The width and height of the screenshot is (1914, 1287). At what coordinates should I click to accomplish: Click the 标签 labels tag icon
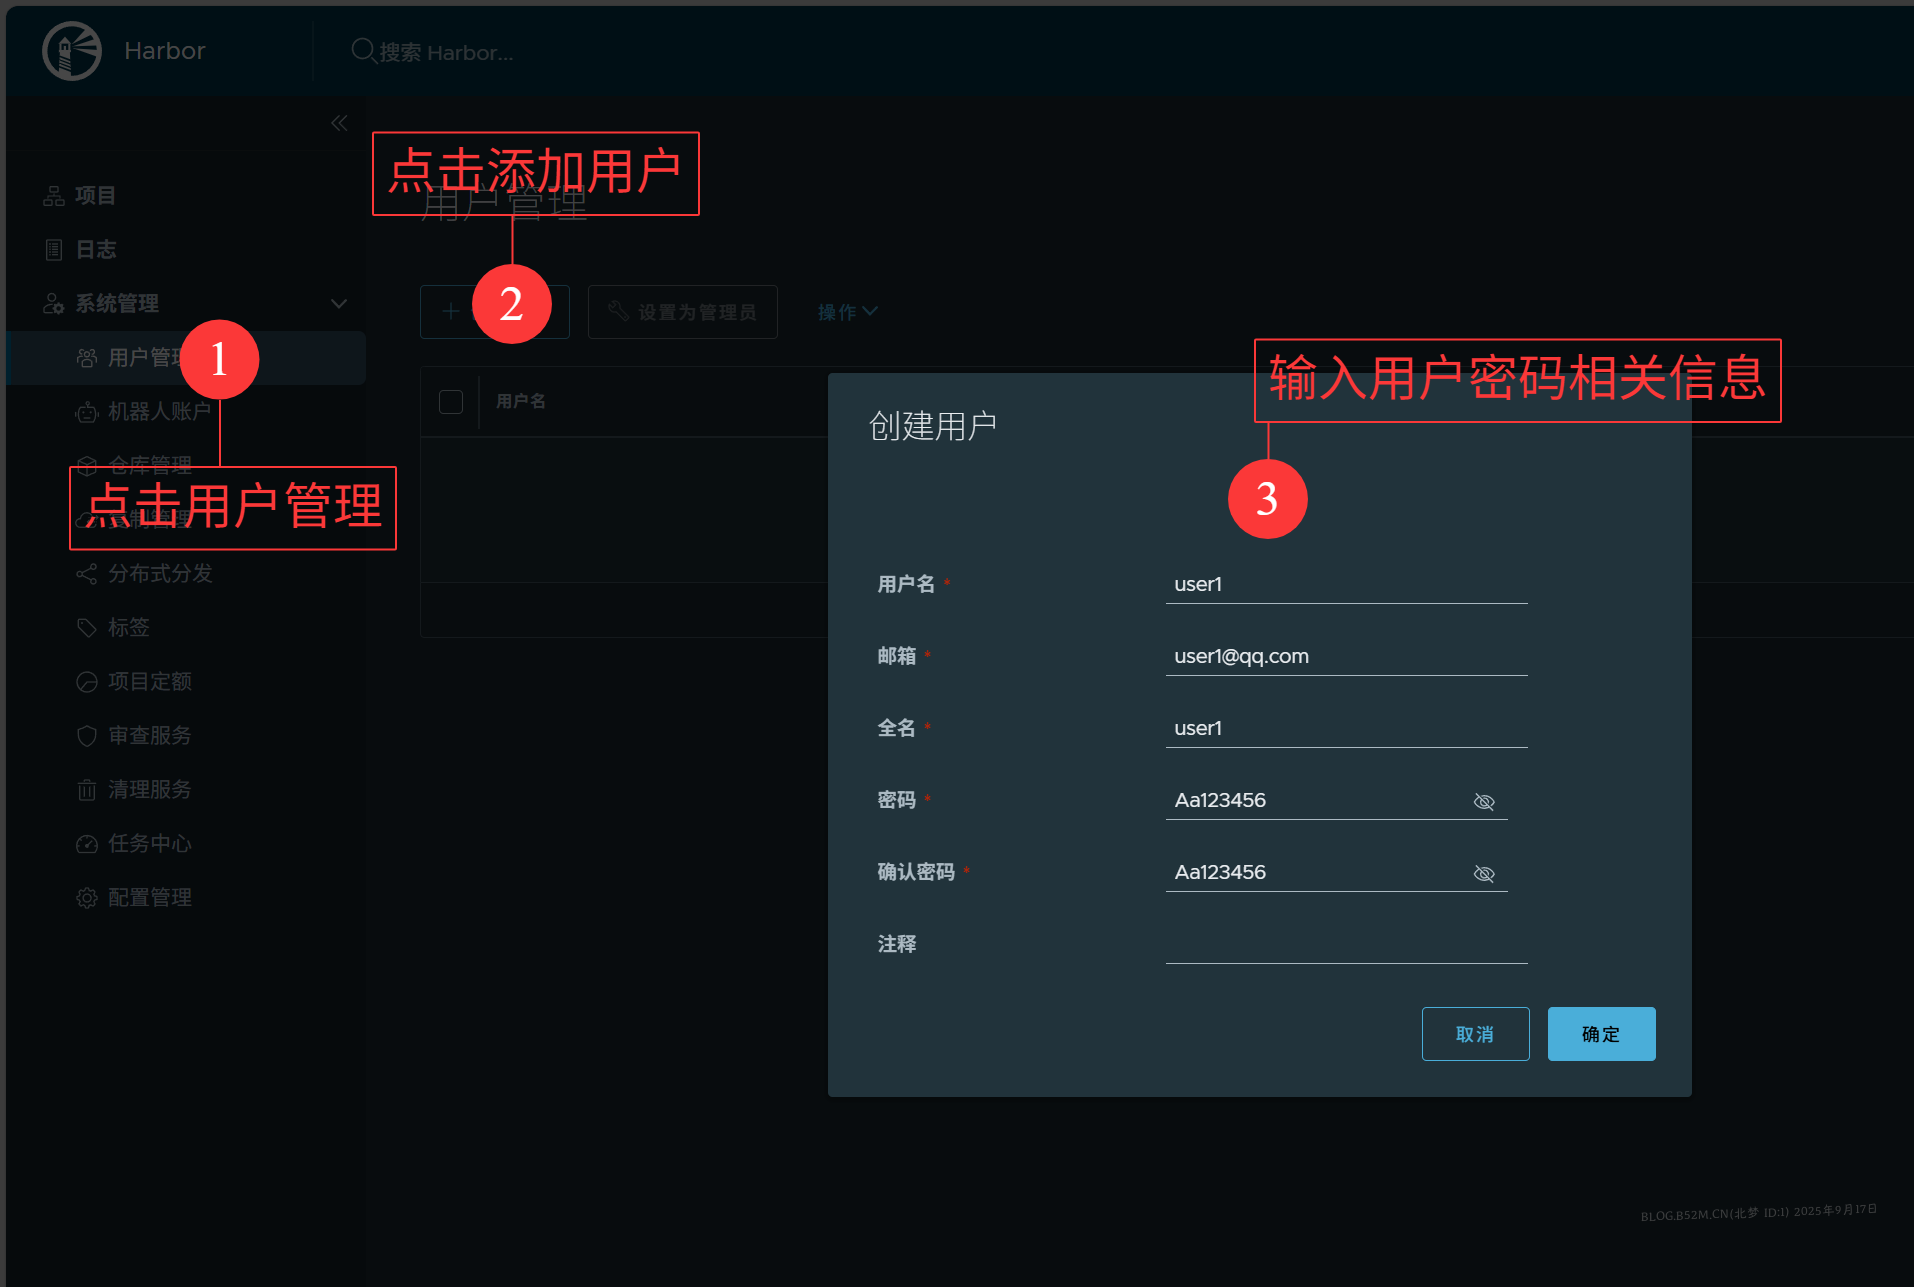click(87, 627)
